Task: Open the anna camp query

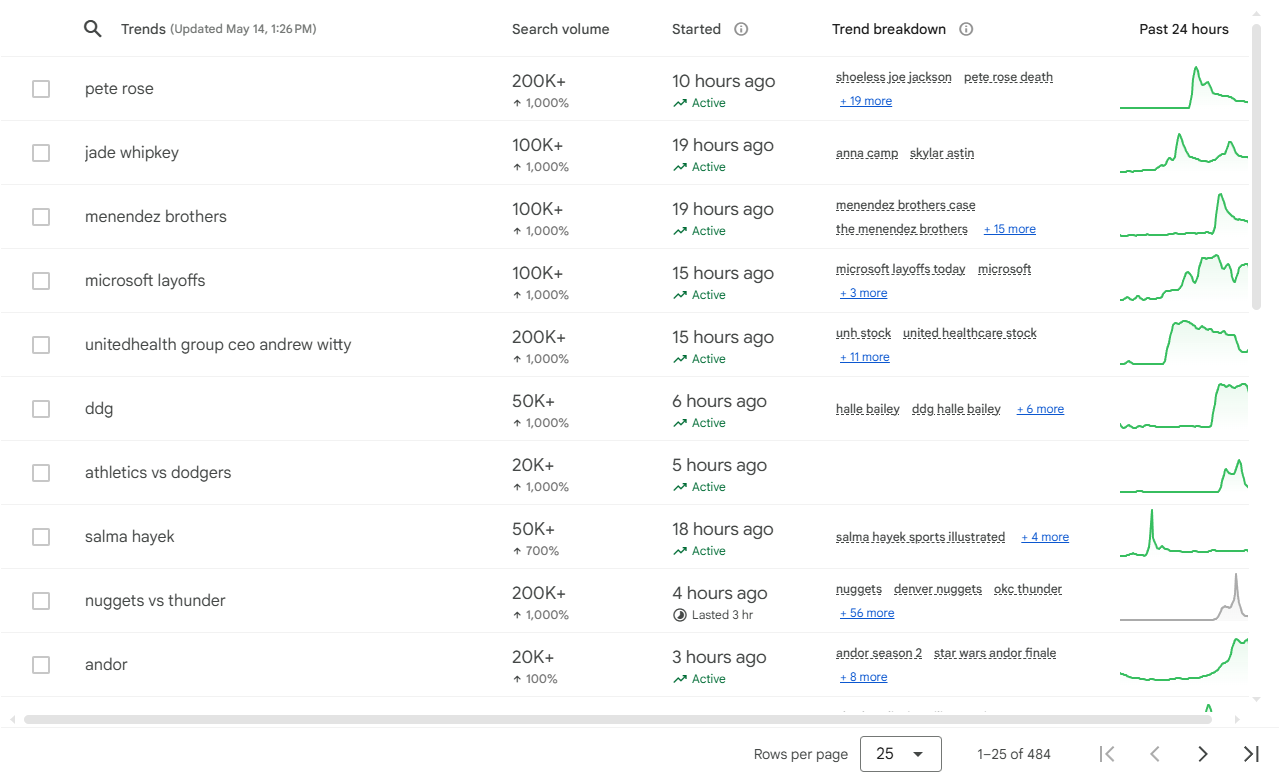Action: [867, 153]
